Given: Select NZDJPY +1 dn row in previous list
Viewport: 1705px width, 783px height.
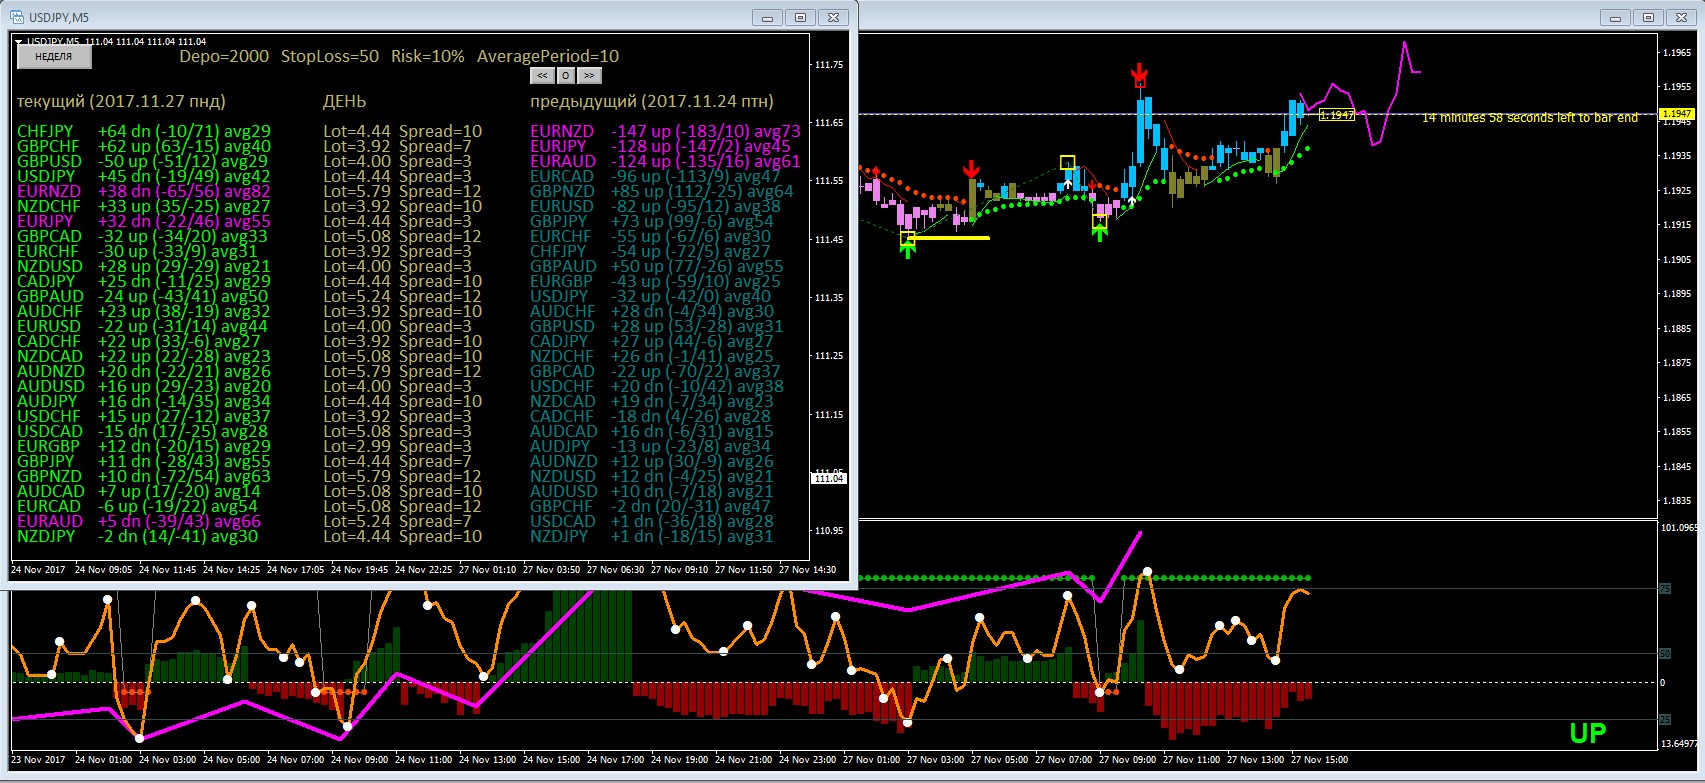Looking at the screenshot, I should (x=652, y=536).
